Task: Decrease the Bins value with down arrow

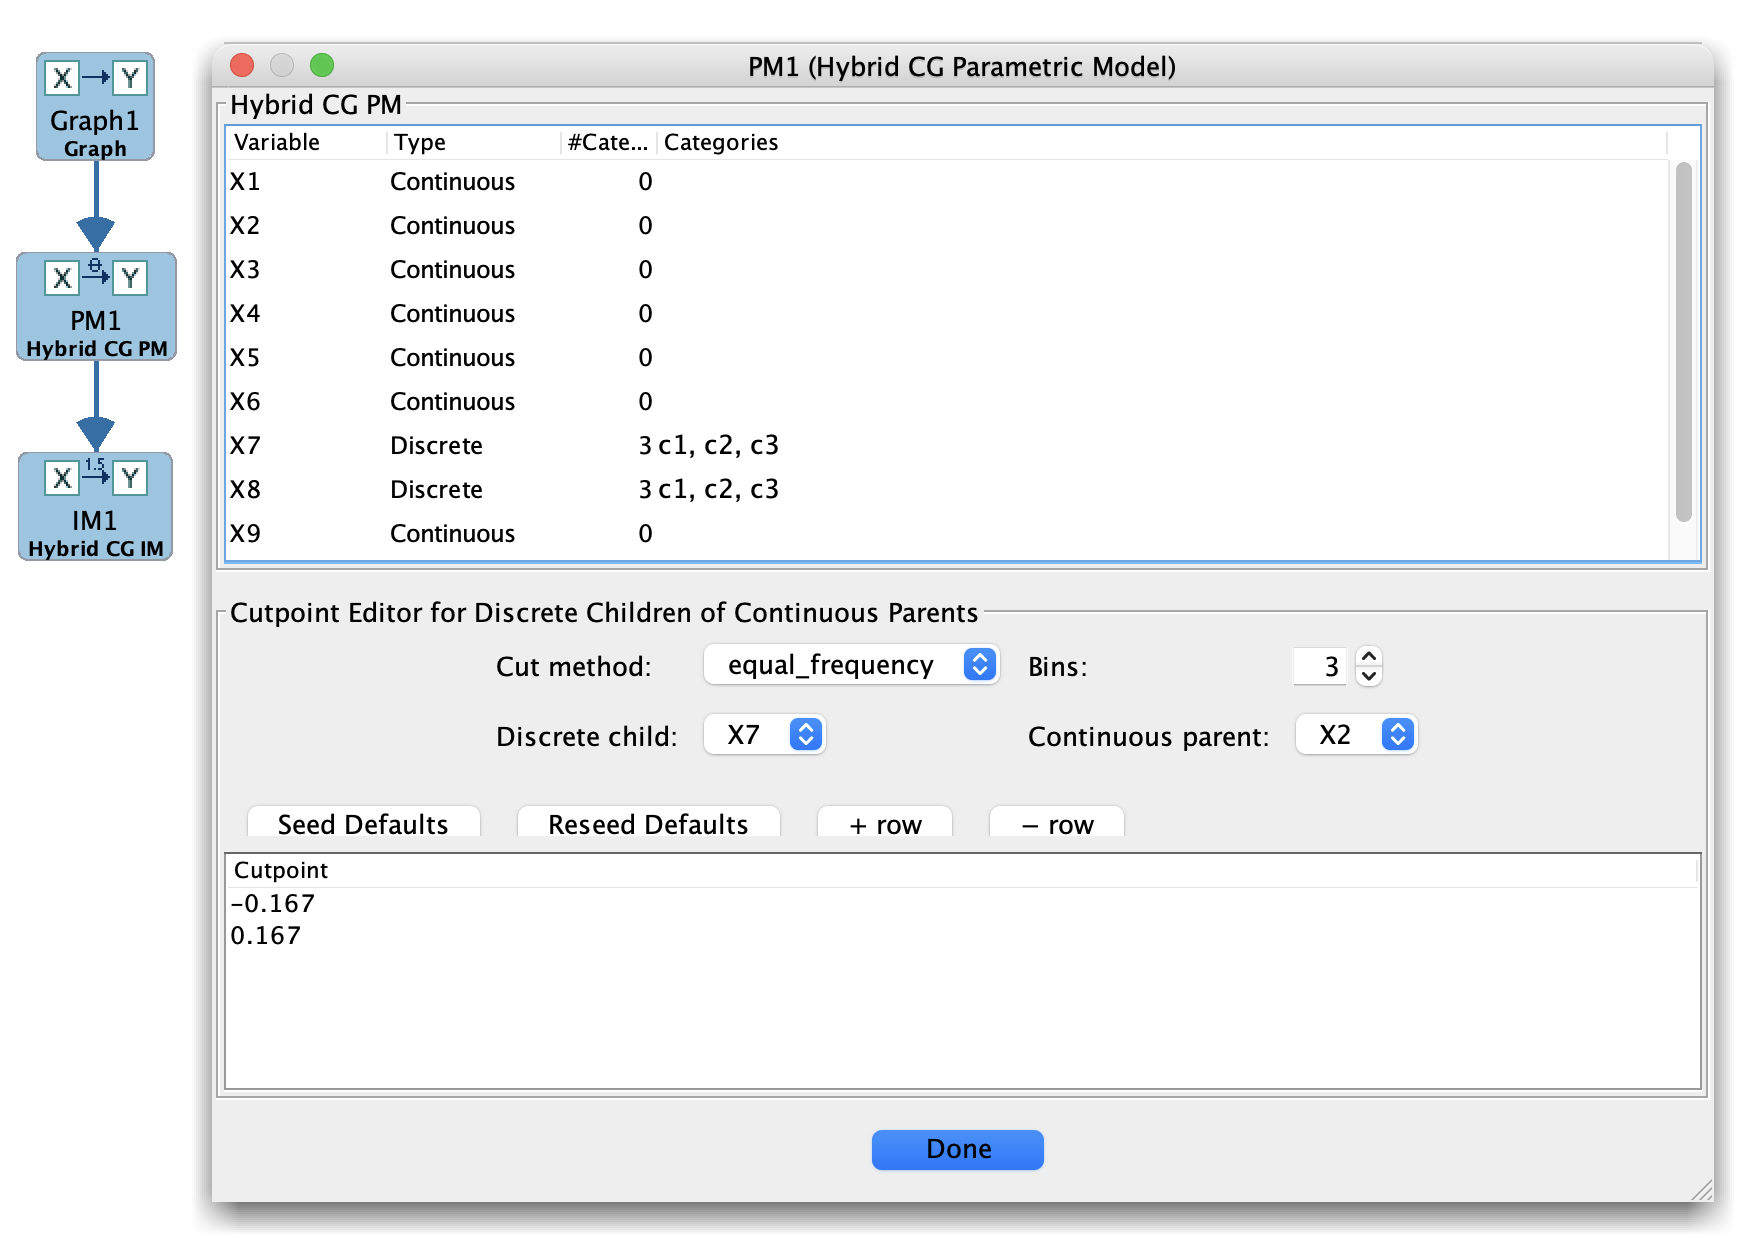Action: [1369, 676]
